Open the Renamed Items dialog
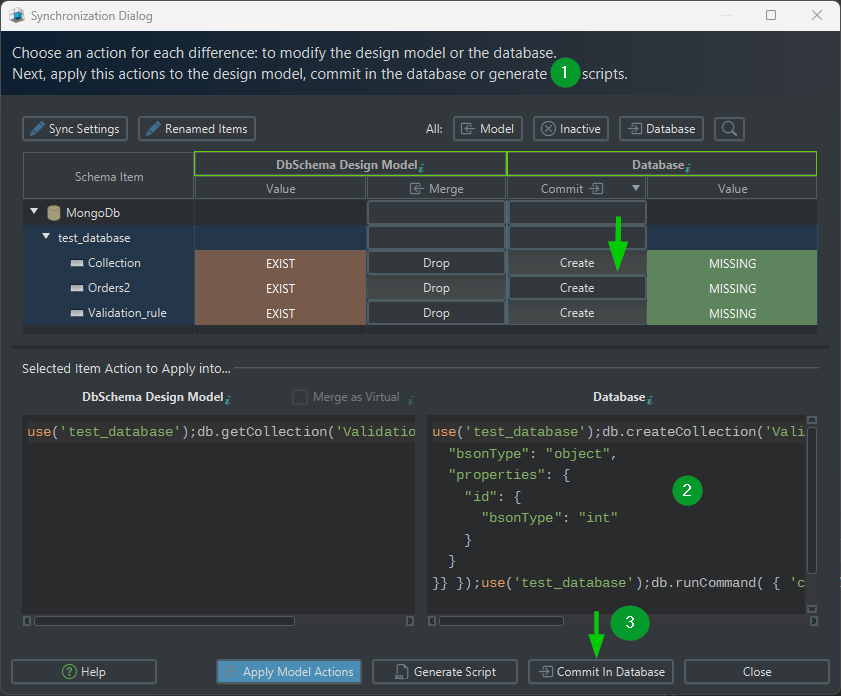 click(x=196, y=129)
